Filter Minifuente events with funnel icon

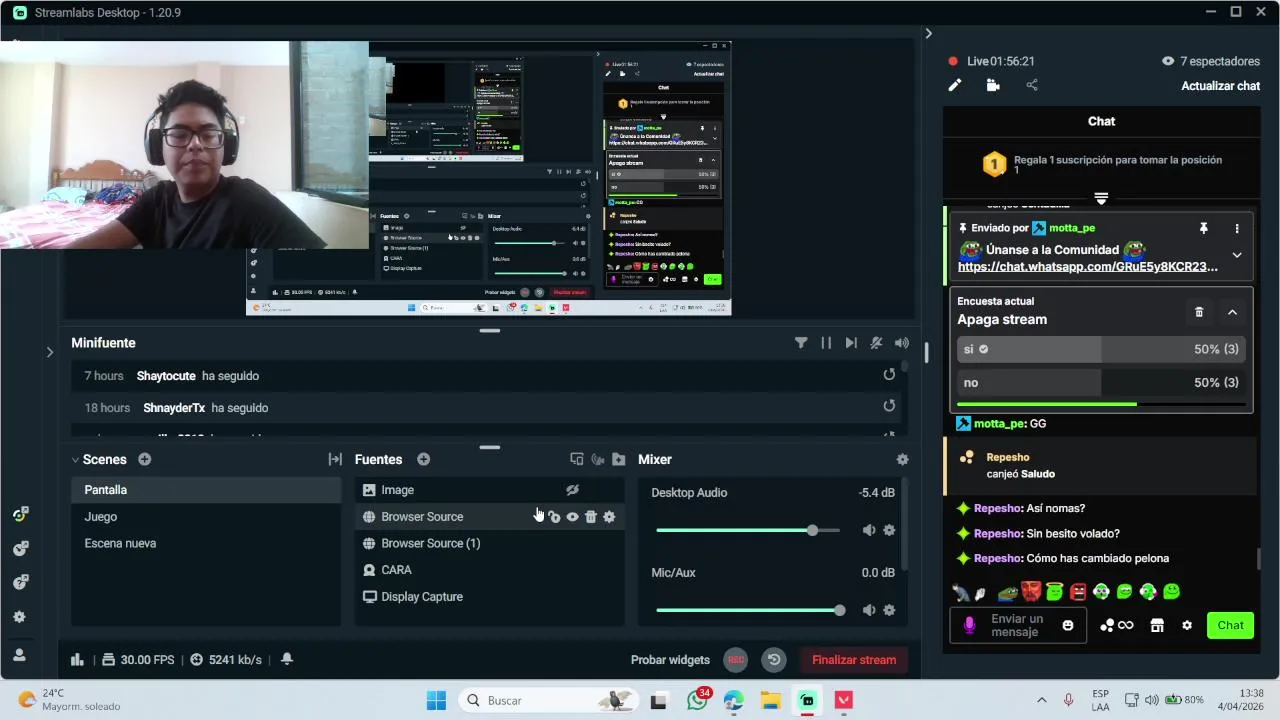[x=801, y=343]
